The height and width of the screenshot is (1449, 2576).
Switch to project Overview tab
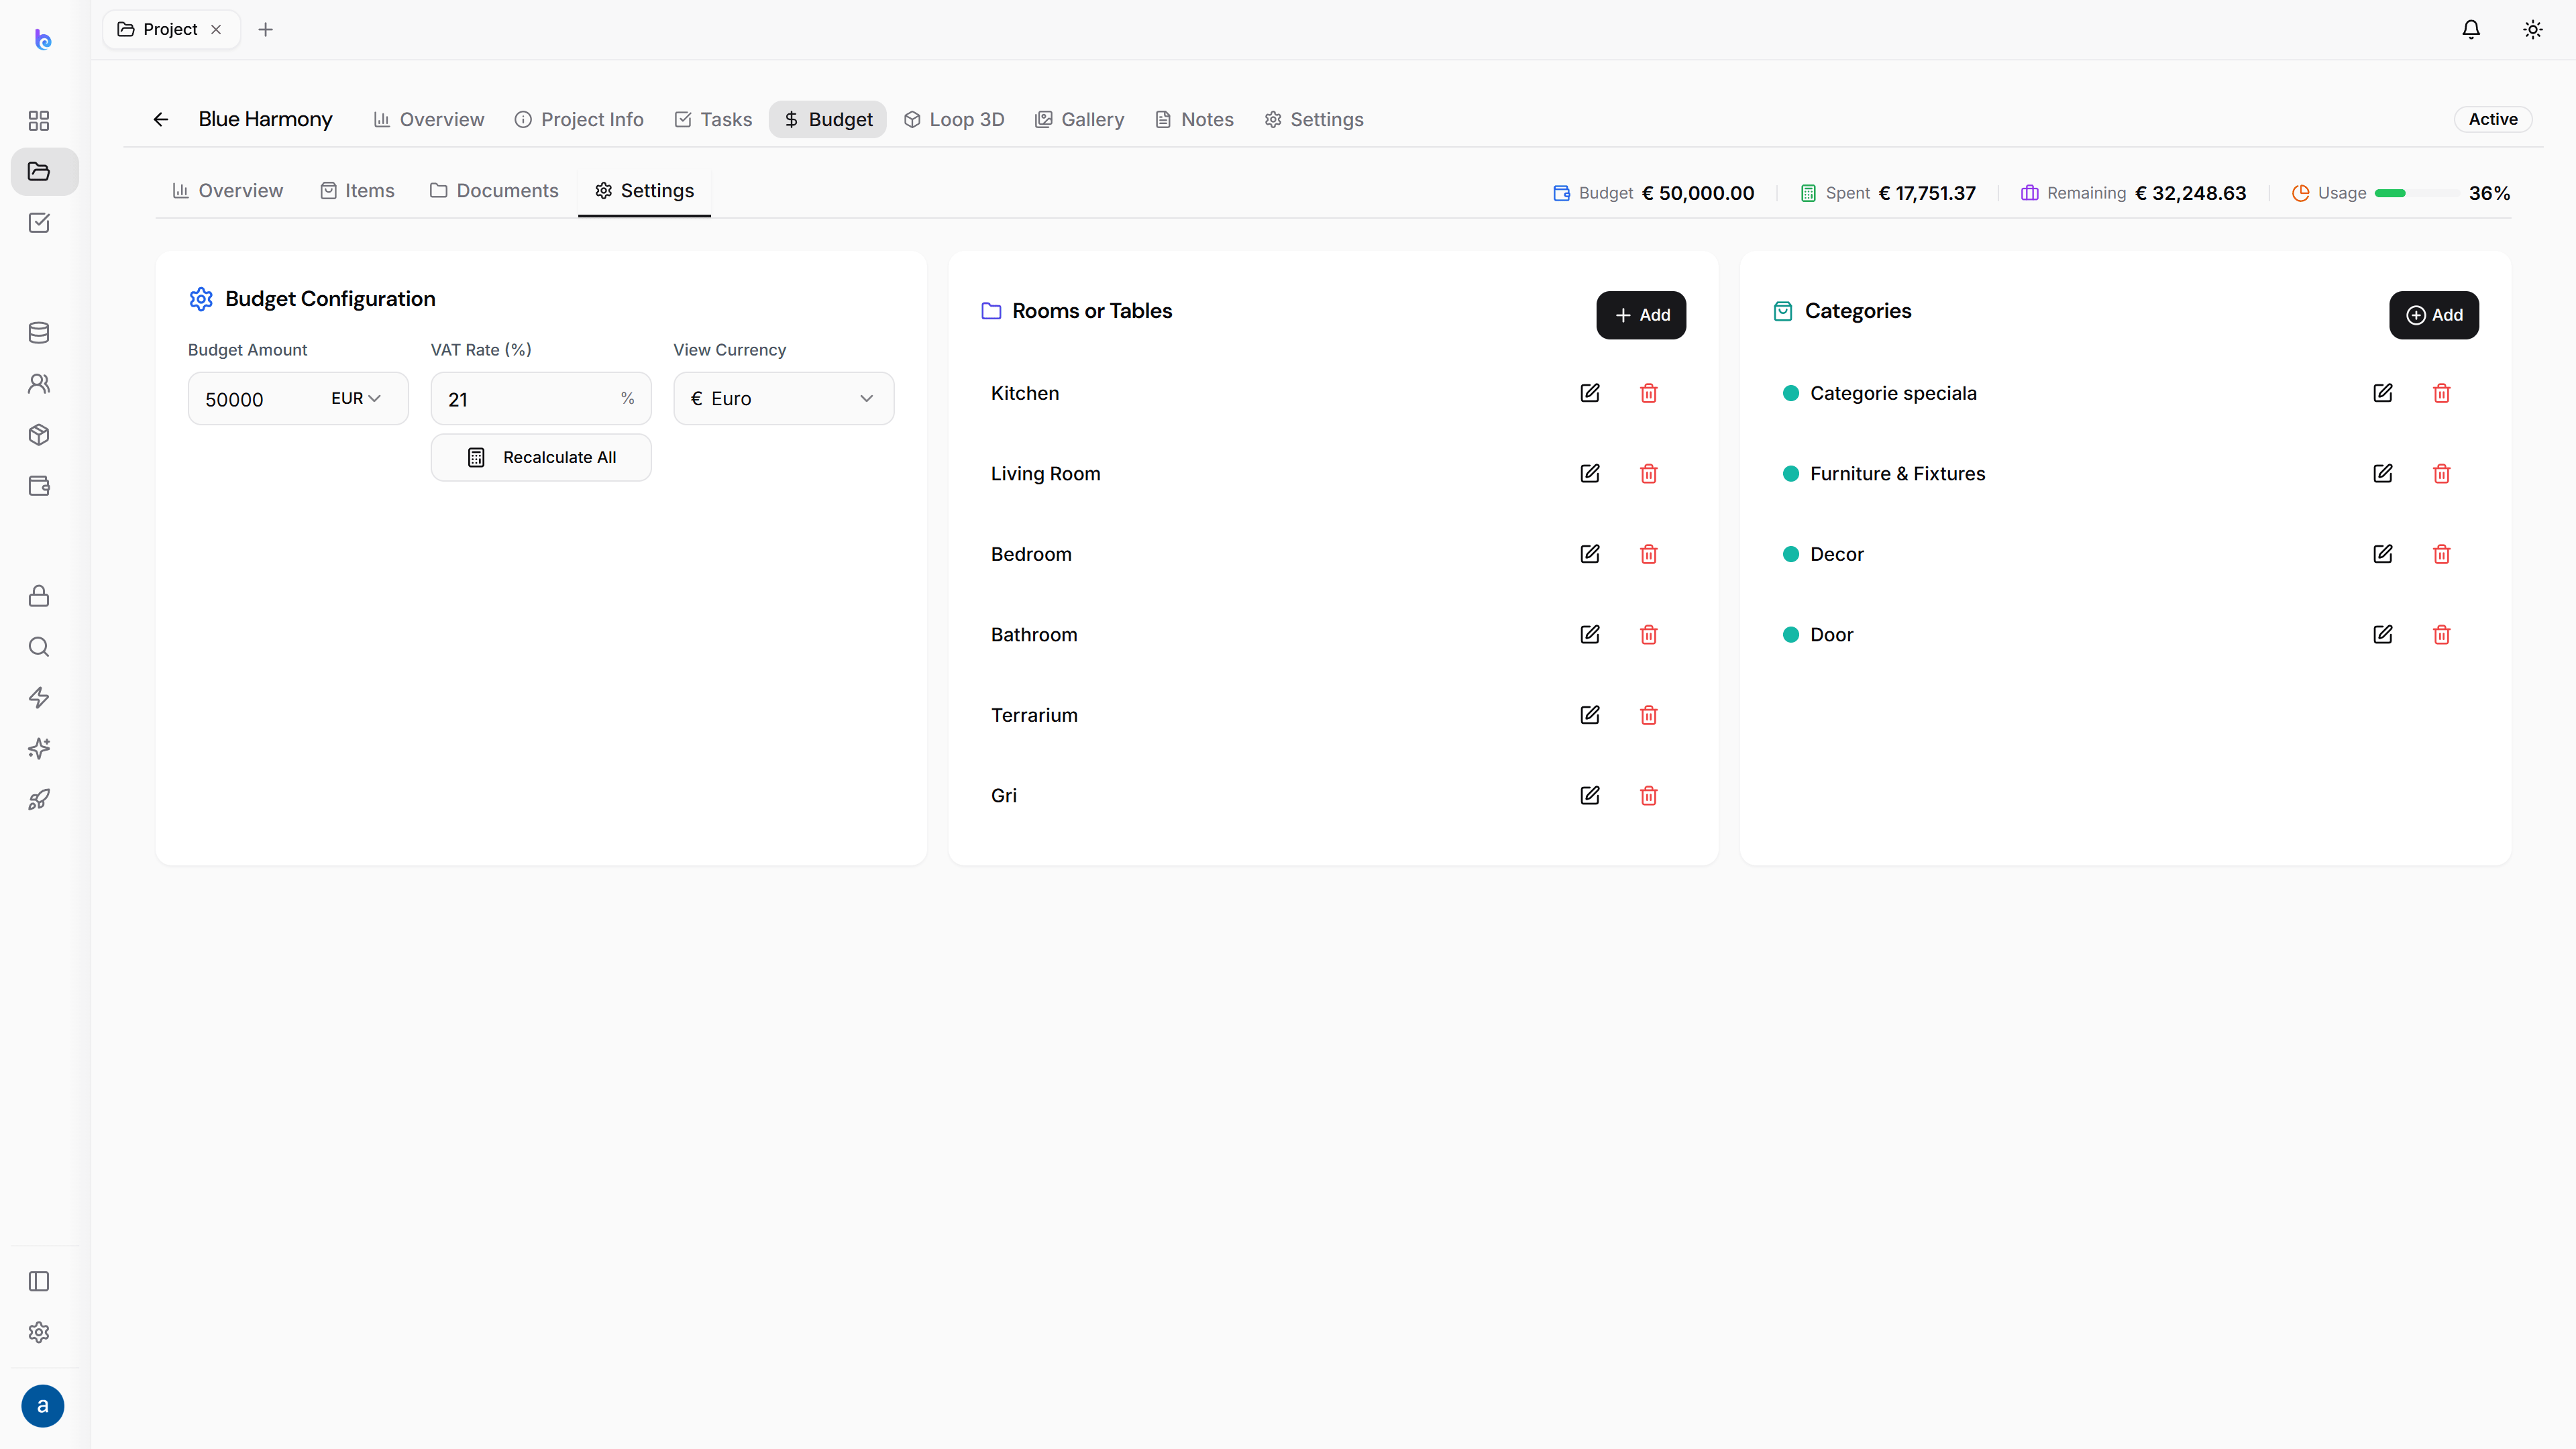[x=429, y=120]
